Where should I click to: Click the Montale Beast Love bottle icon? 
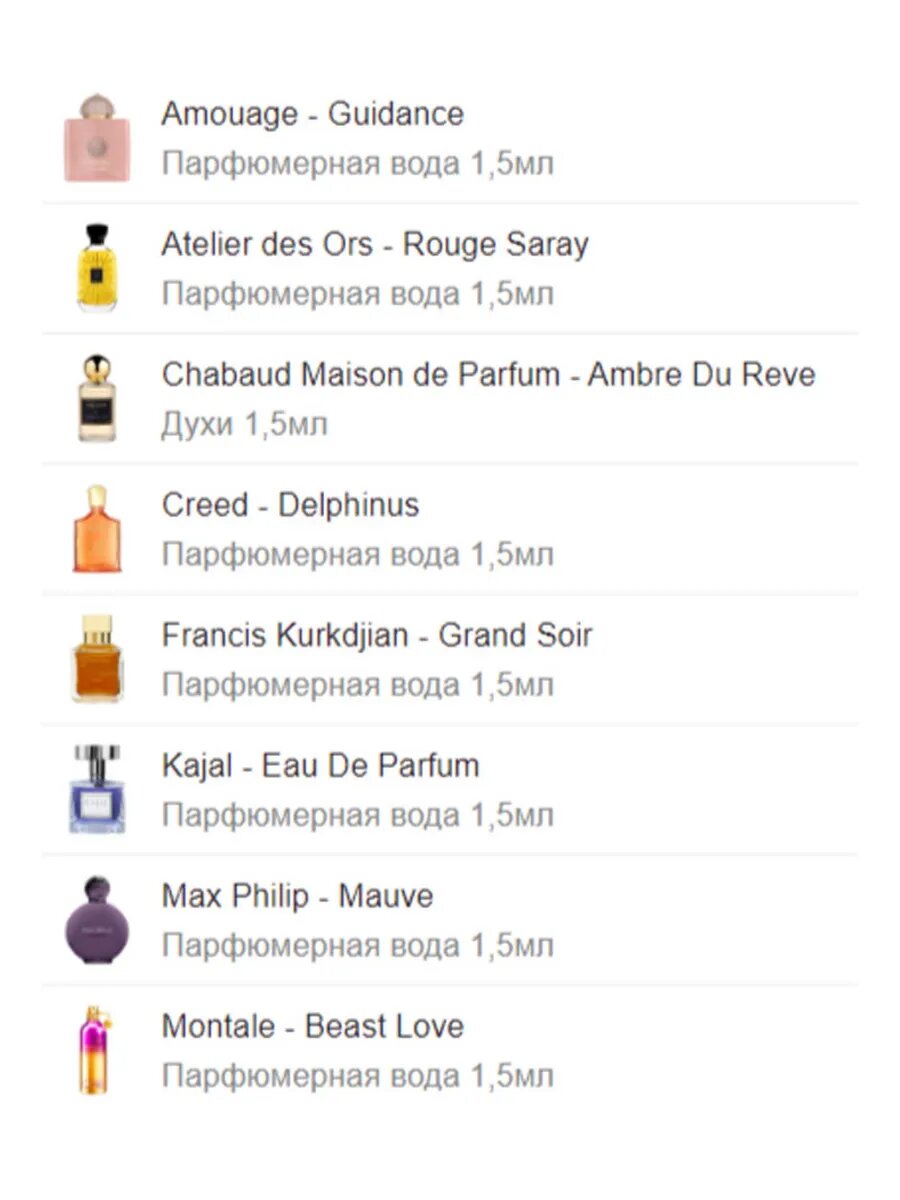(97, 1050)
